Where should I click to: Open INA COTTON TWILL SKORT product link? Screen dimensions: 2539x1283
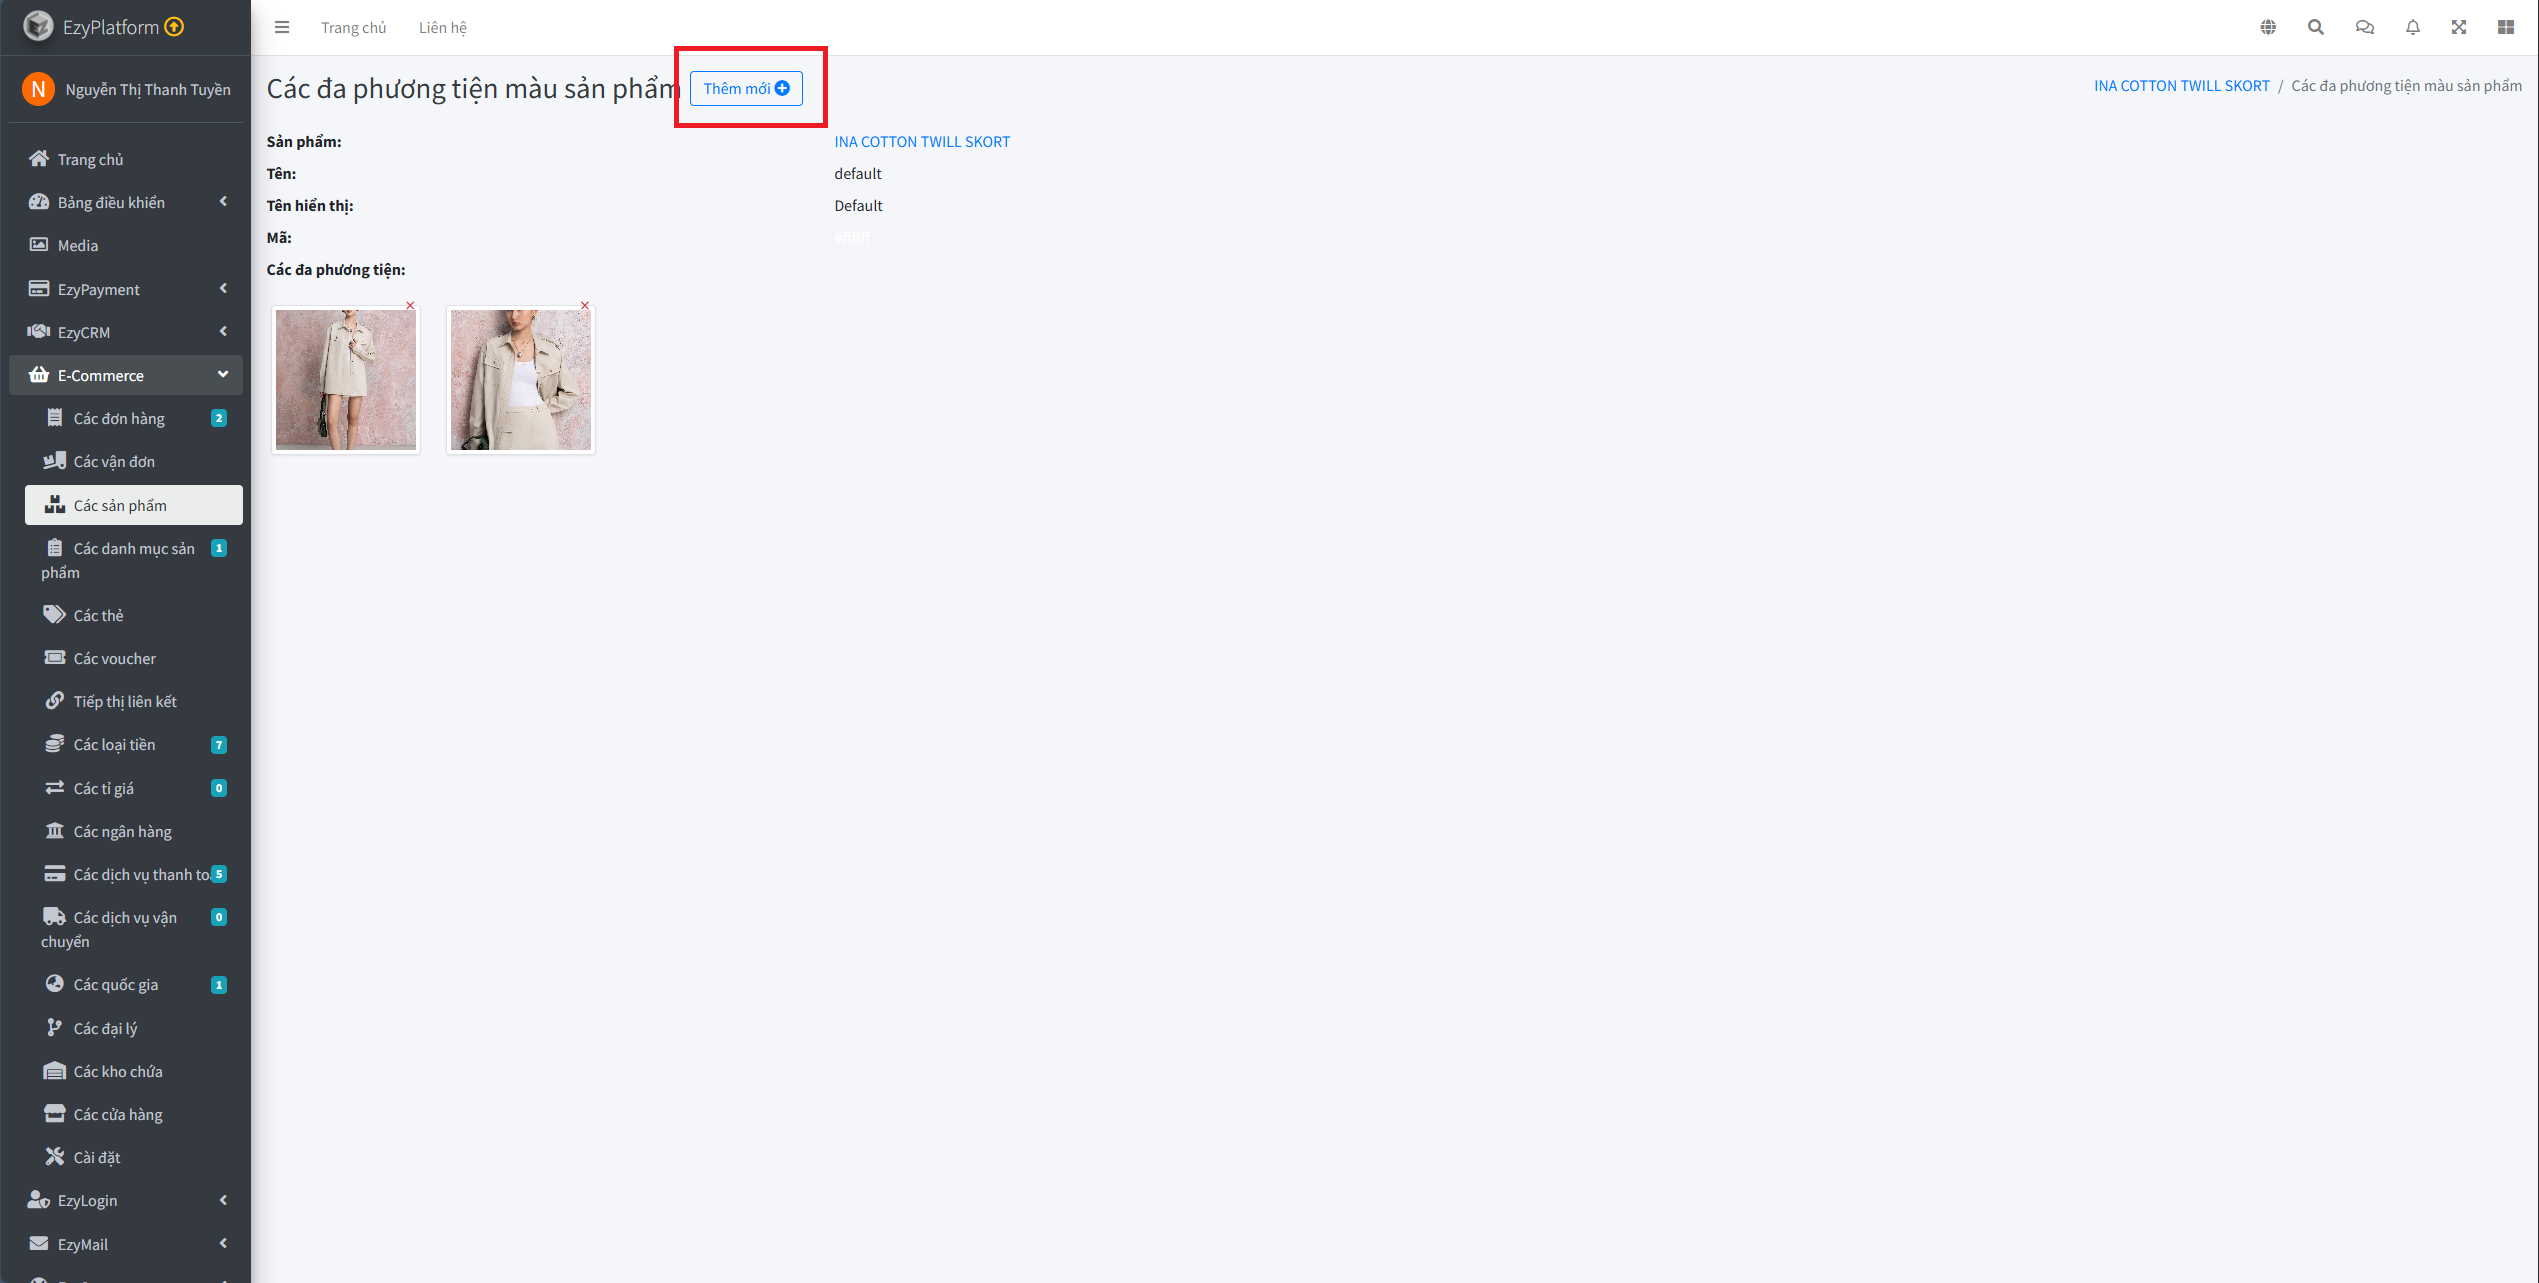pos(922,142)
